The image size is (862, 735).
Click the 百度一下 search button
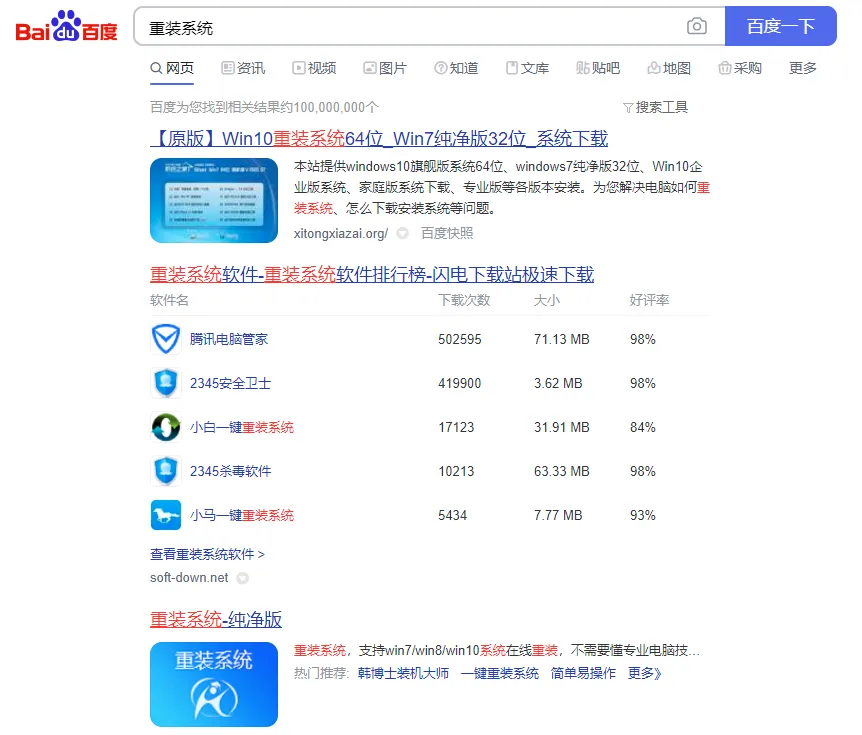pyautogui.click(x=781, y=26)
